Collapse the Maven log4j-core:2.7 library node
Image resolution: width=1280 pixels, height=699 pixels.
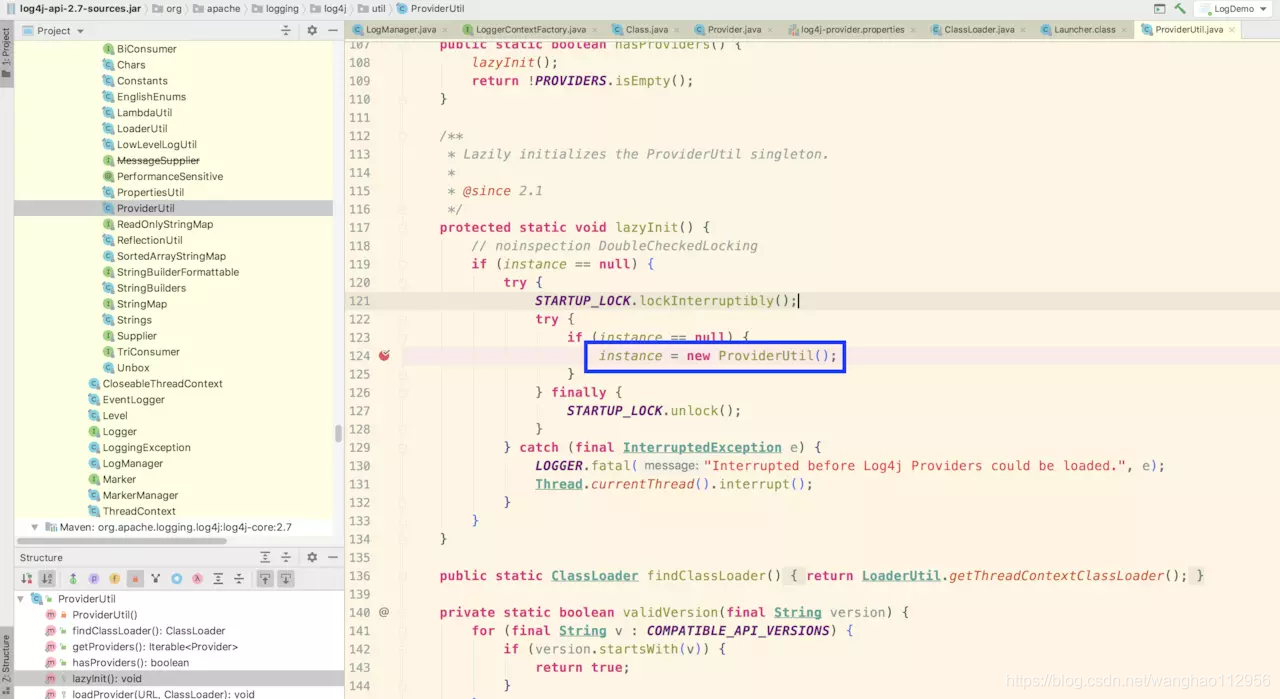click(35, 527)
